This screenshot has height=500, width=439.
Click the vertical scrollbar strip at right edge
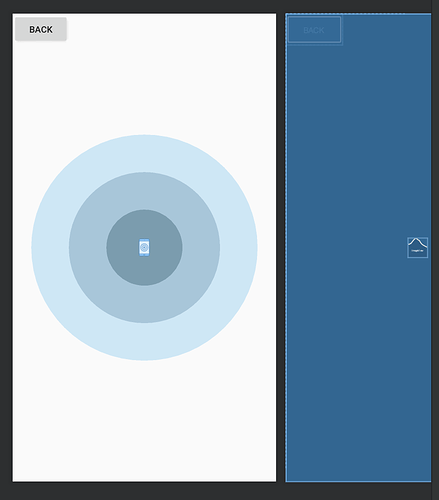pyautogui.click(x=435, y=250)
